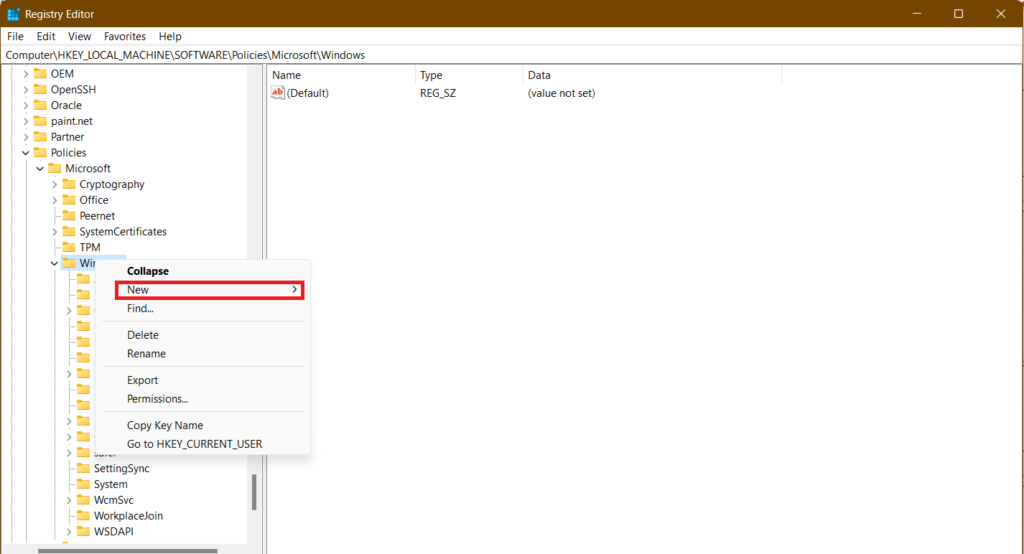Click the (Default) string value icon
Screen dimensions: 1024x554
278,93
